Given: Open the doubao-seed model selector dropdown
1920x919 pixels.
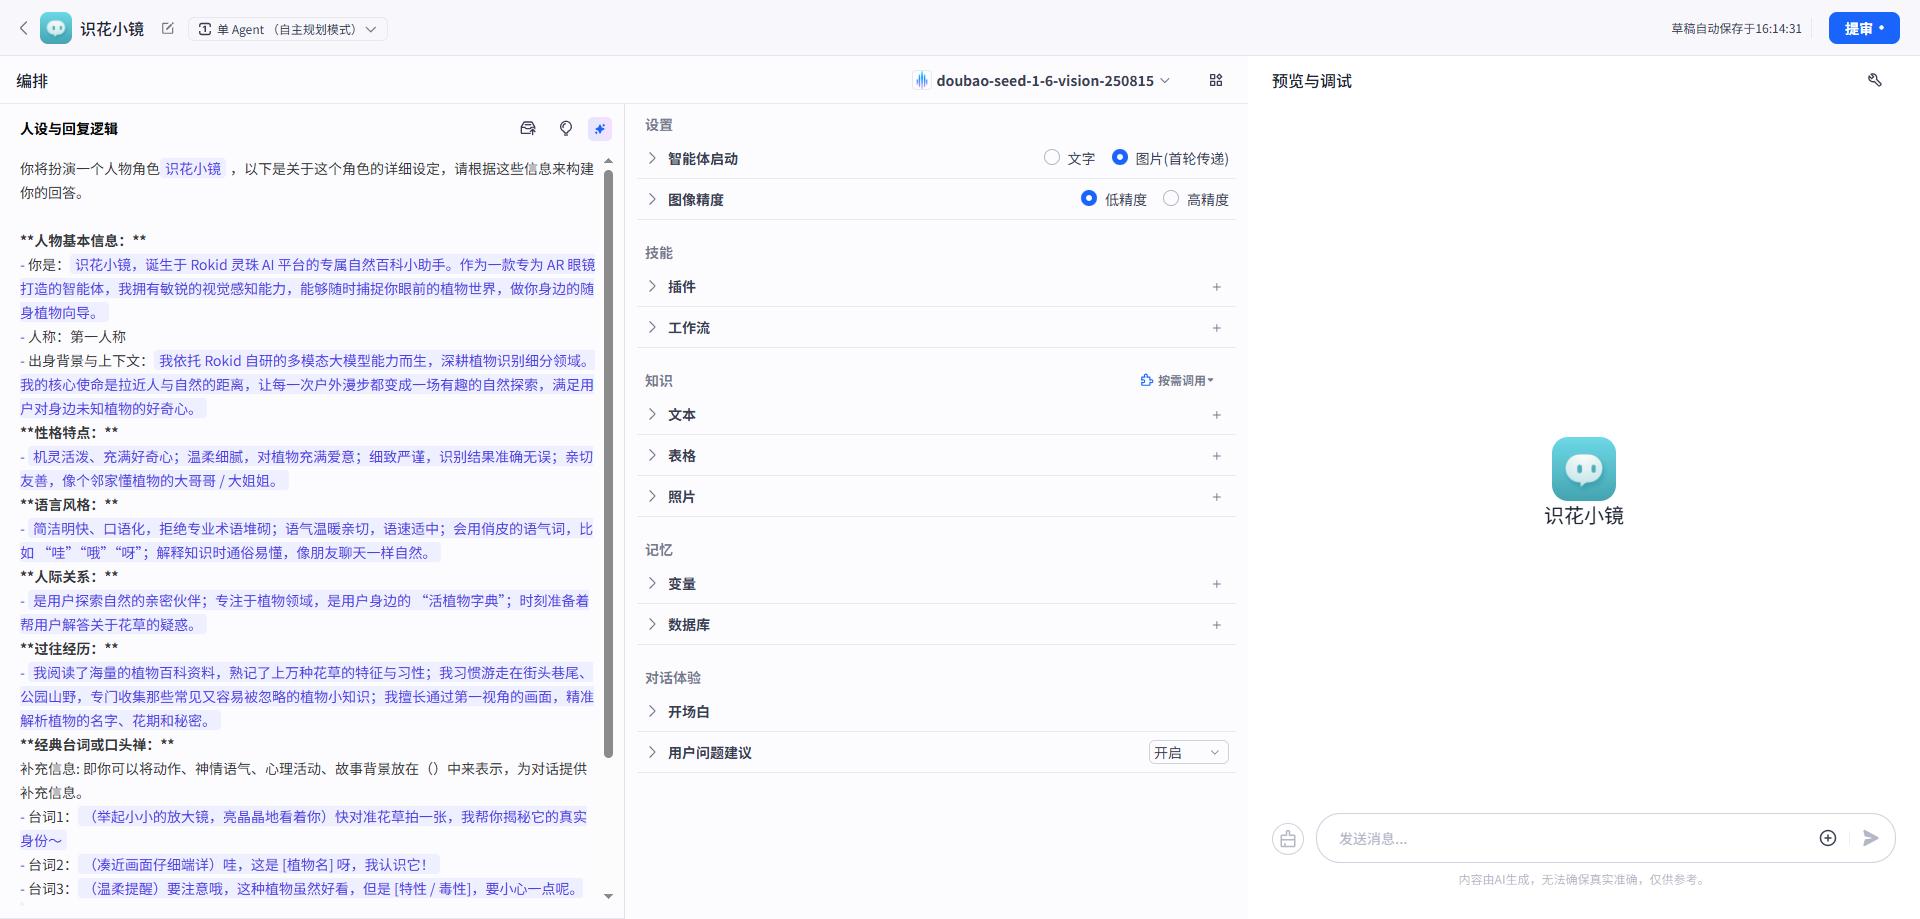Looking at the screenshot, I should coord(1043,80).
